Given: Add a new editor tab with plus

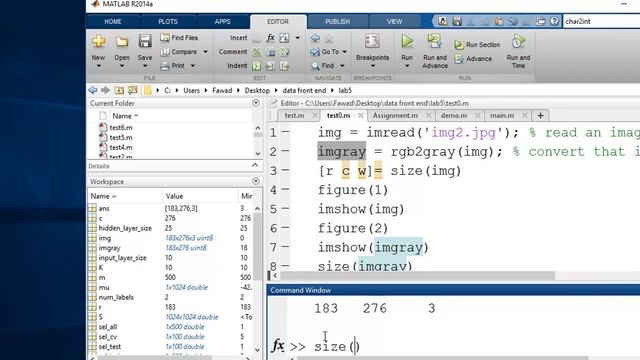Looking at the screenshot, I should [x=540, y=116].
